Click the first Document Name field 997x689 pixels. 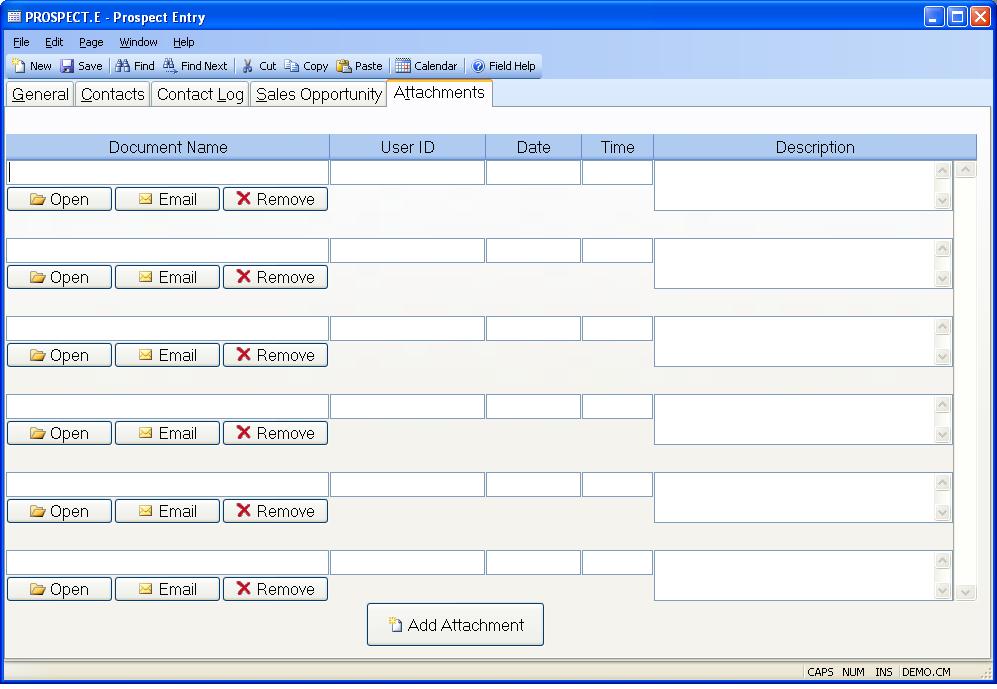point(168,173)
